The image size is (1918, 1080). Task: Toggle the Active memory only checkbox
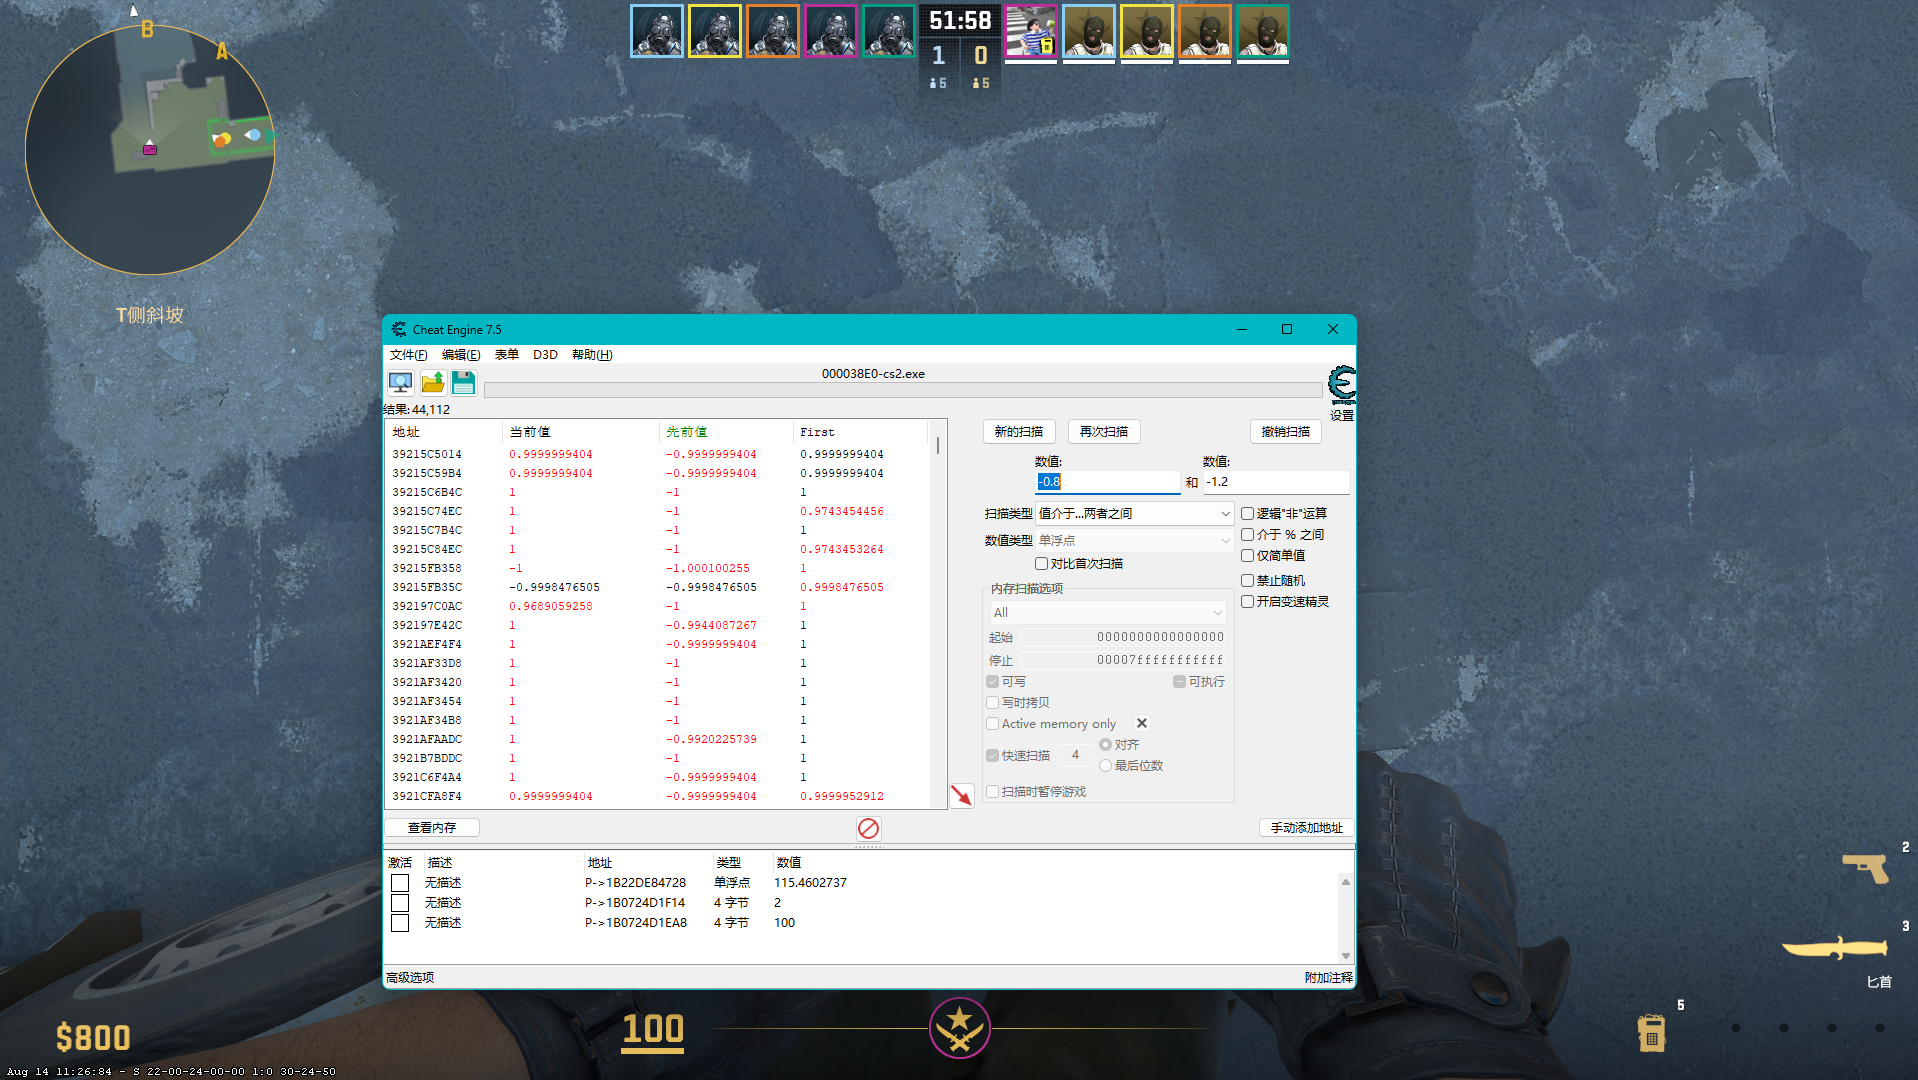tap(992, 723)
